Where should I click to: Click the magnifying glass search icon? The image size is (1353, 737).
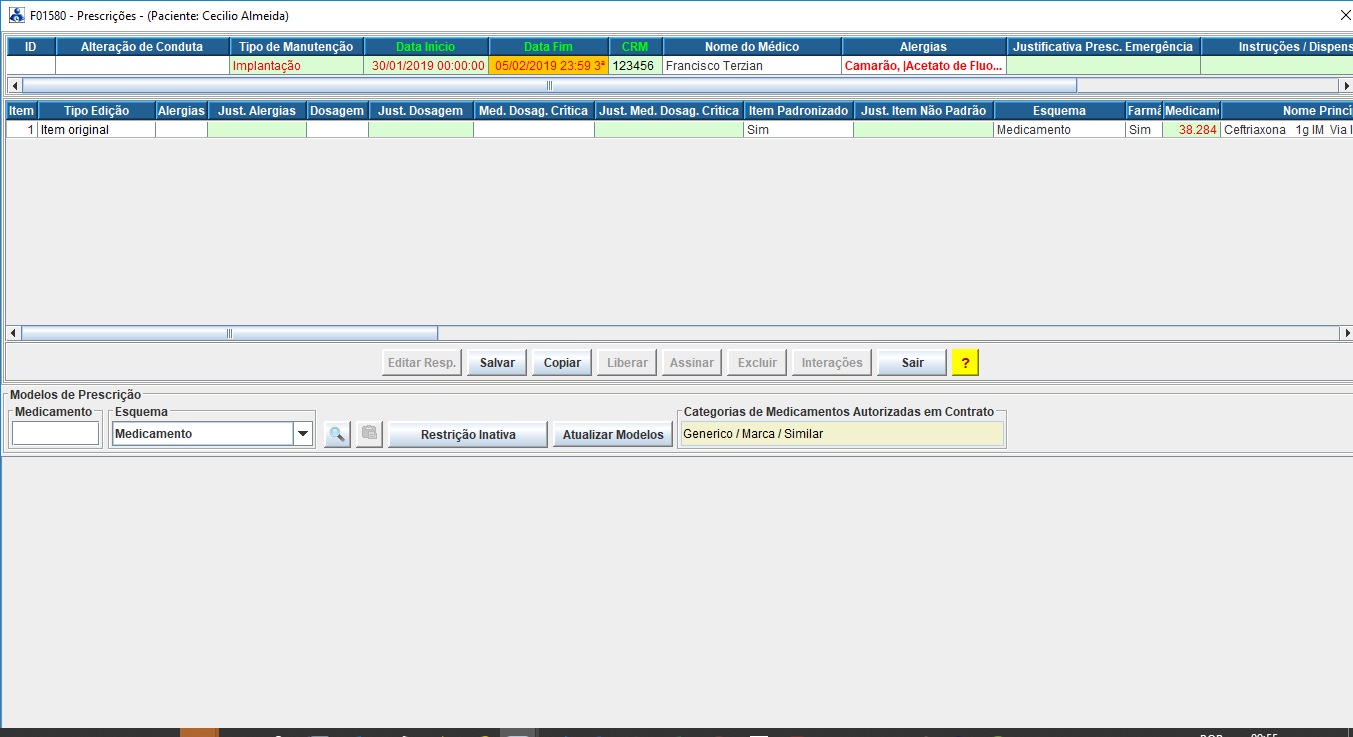pos(337,434)
